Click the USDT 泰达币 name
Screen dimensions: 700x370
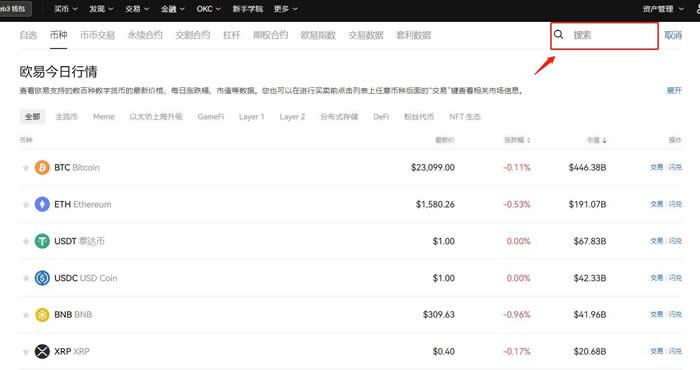click(x=79, y=241)
